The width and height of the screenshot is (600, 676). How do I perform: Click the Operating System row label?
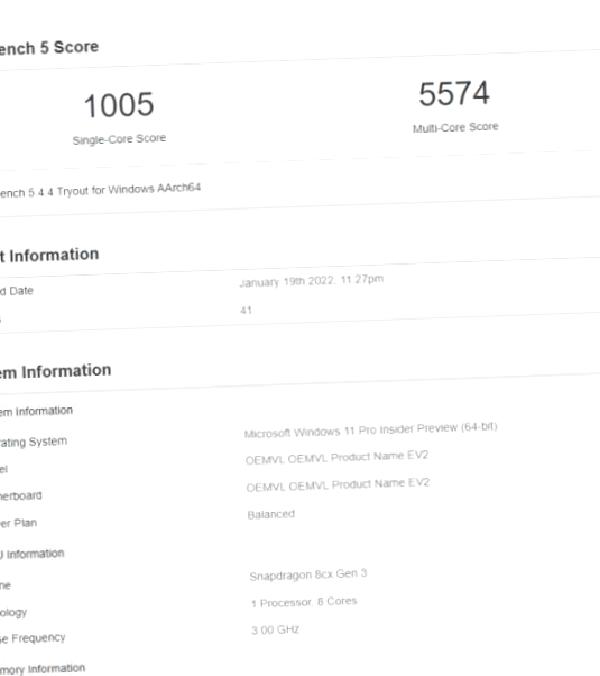(x=33, y=441)
